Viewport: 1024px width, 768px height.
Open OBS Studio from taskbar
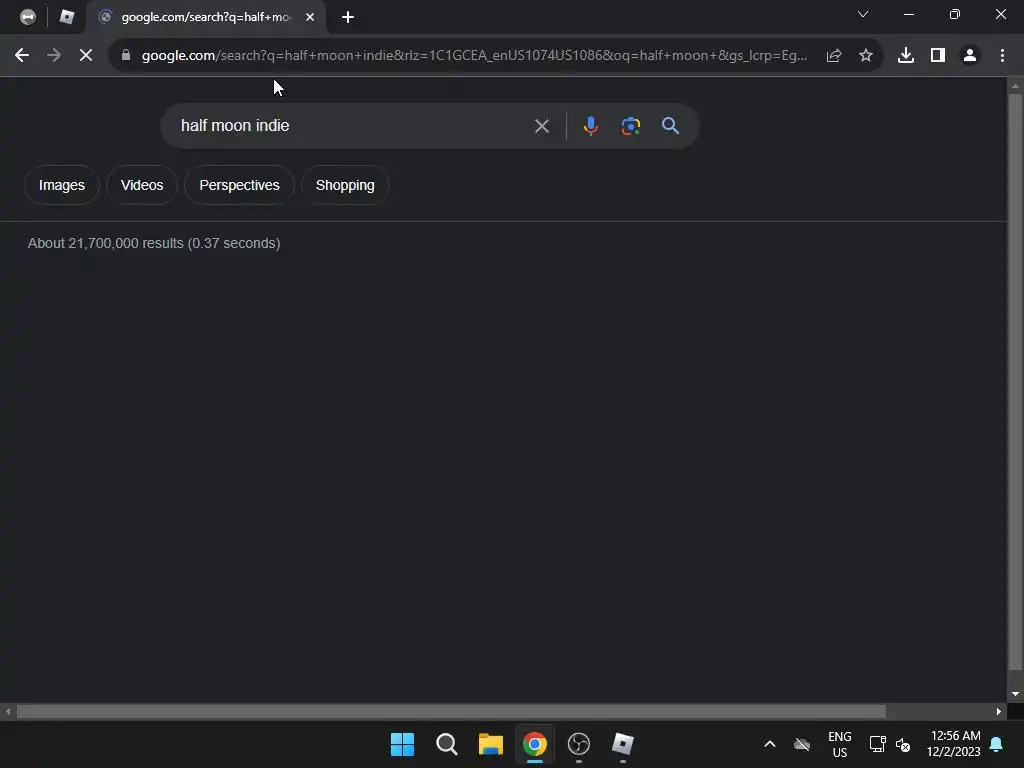[x=579, y=744]
